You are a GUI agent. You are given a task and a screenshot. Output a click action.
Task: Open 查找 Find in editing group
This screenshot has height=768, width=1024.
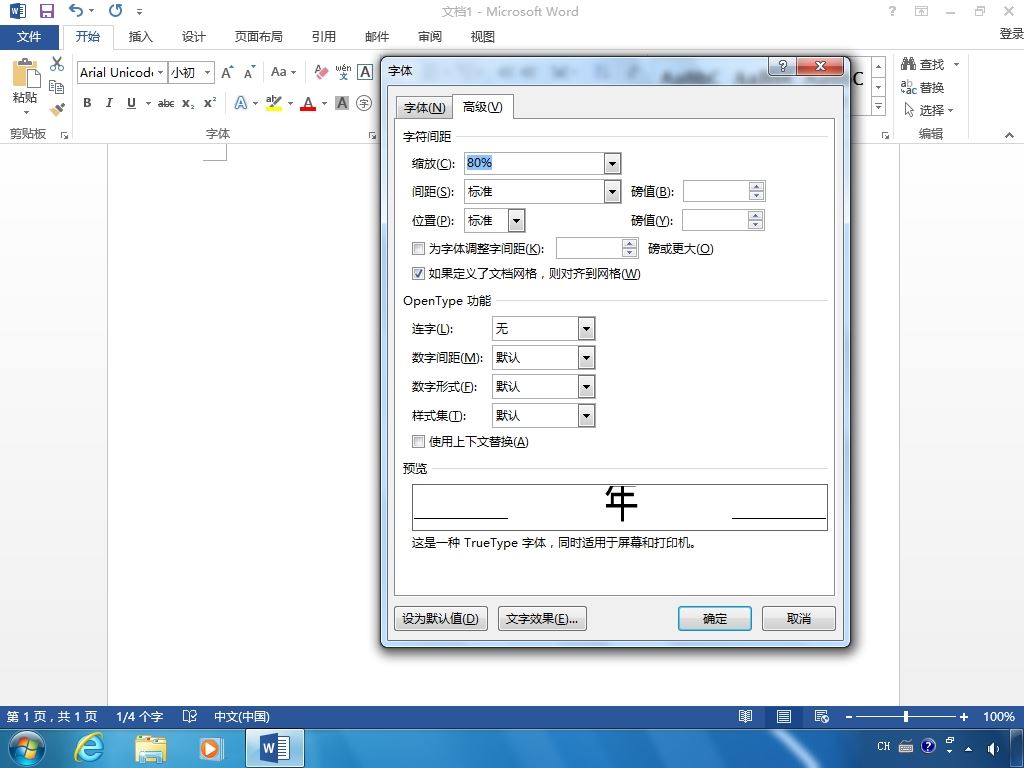click(x=930, y=64)
